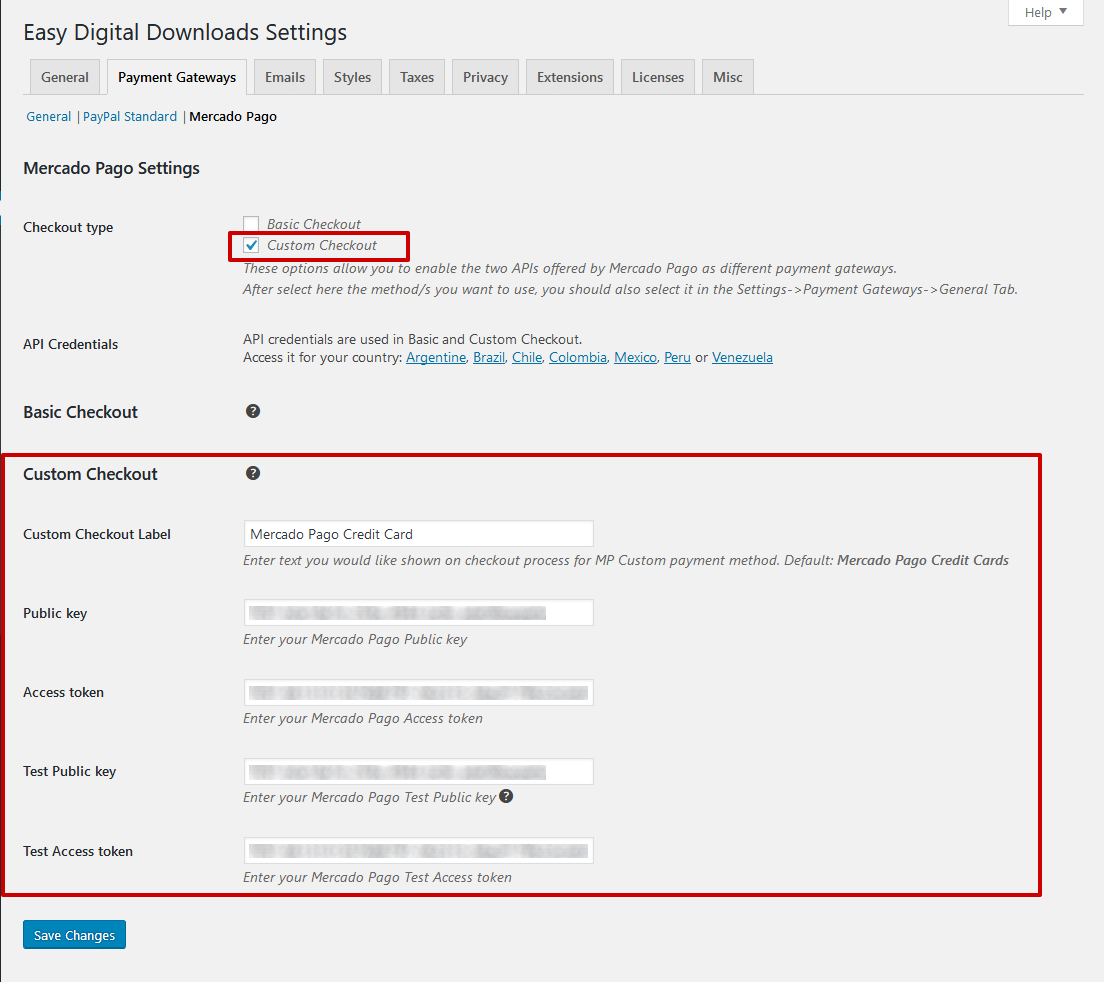Click the Easy Digital Downloads Settings title
This screenshot has width=1104, height=982.
point(185,32)
